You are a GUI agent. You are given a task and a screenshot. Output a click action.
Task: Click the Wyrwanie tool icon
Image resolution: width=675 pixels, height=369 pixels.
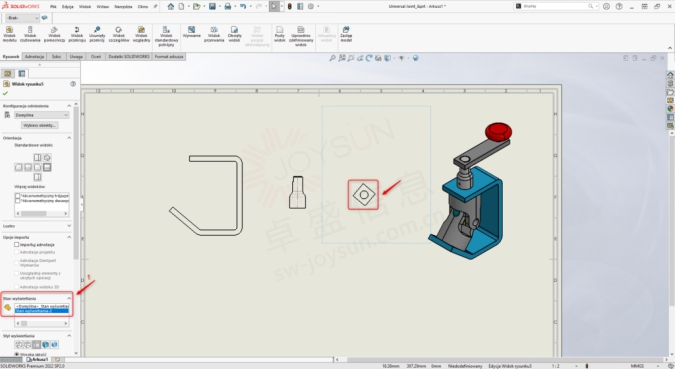click(x=192, y=32)
